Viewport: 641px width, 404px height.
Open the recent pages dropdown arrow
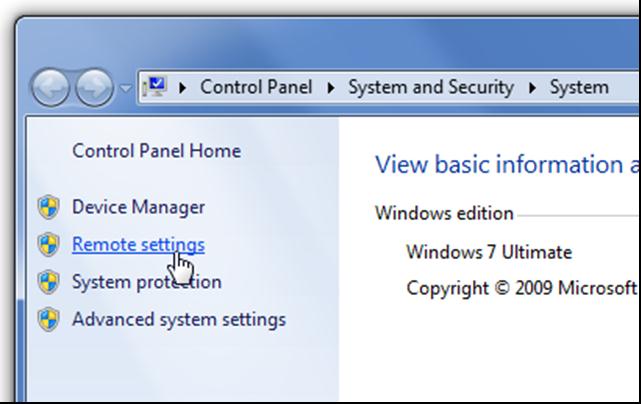pos(126,87)
